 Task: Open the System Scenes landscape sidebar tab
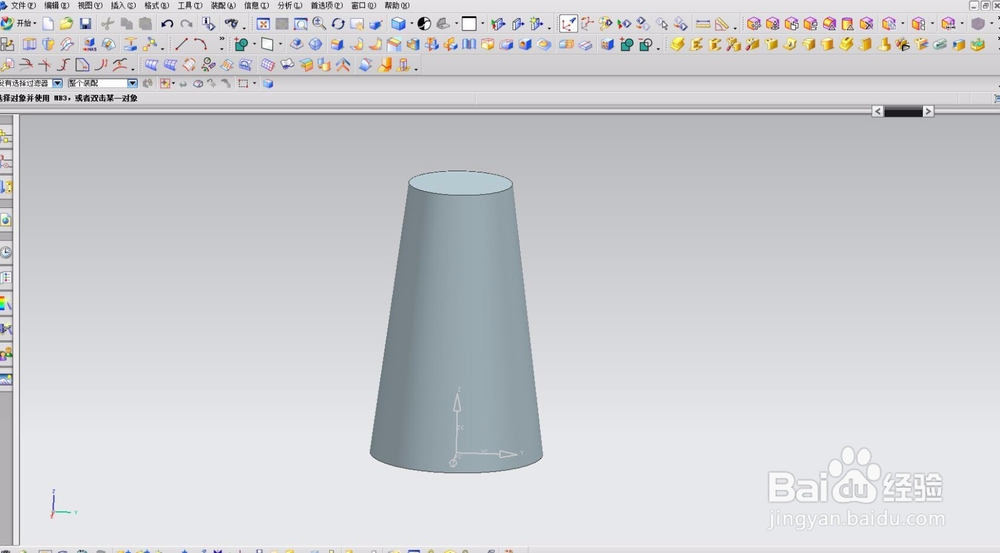pos(6,380)
